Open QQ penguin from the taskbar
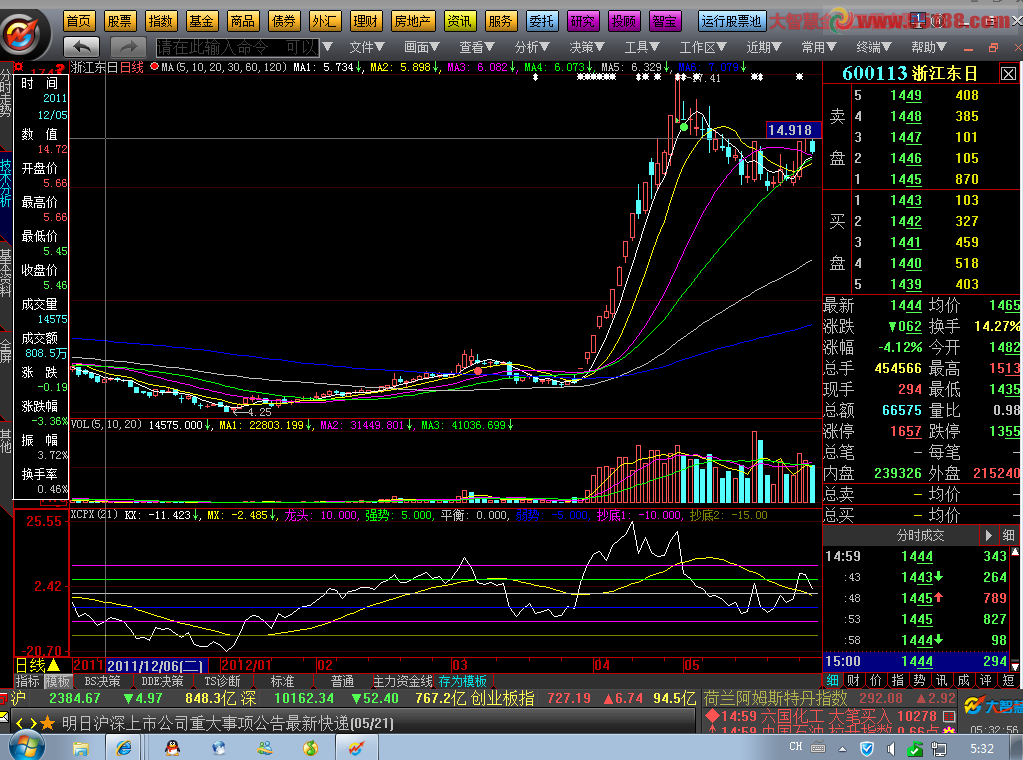1023x760 pixels. coord(172,746)
